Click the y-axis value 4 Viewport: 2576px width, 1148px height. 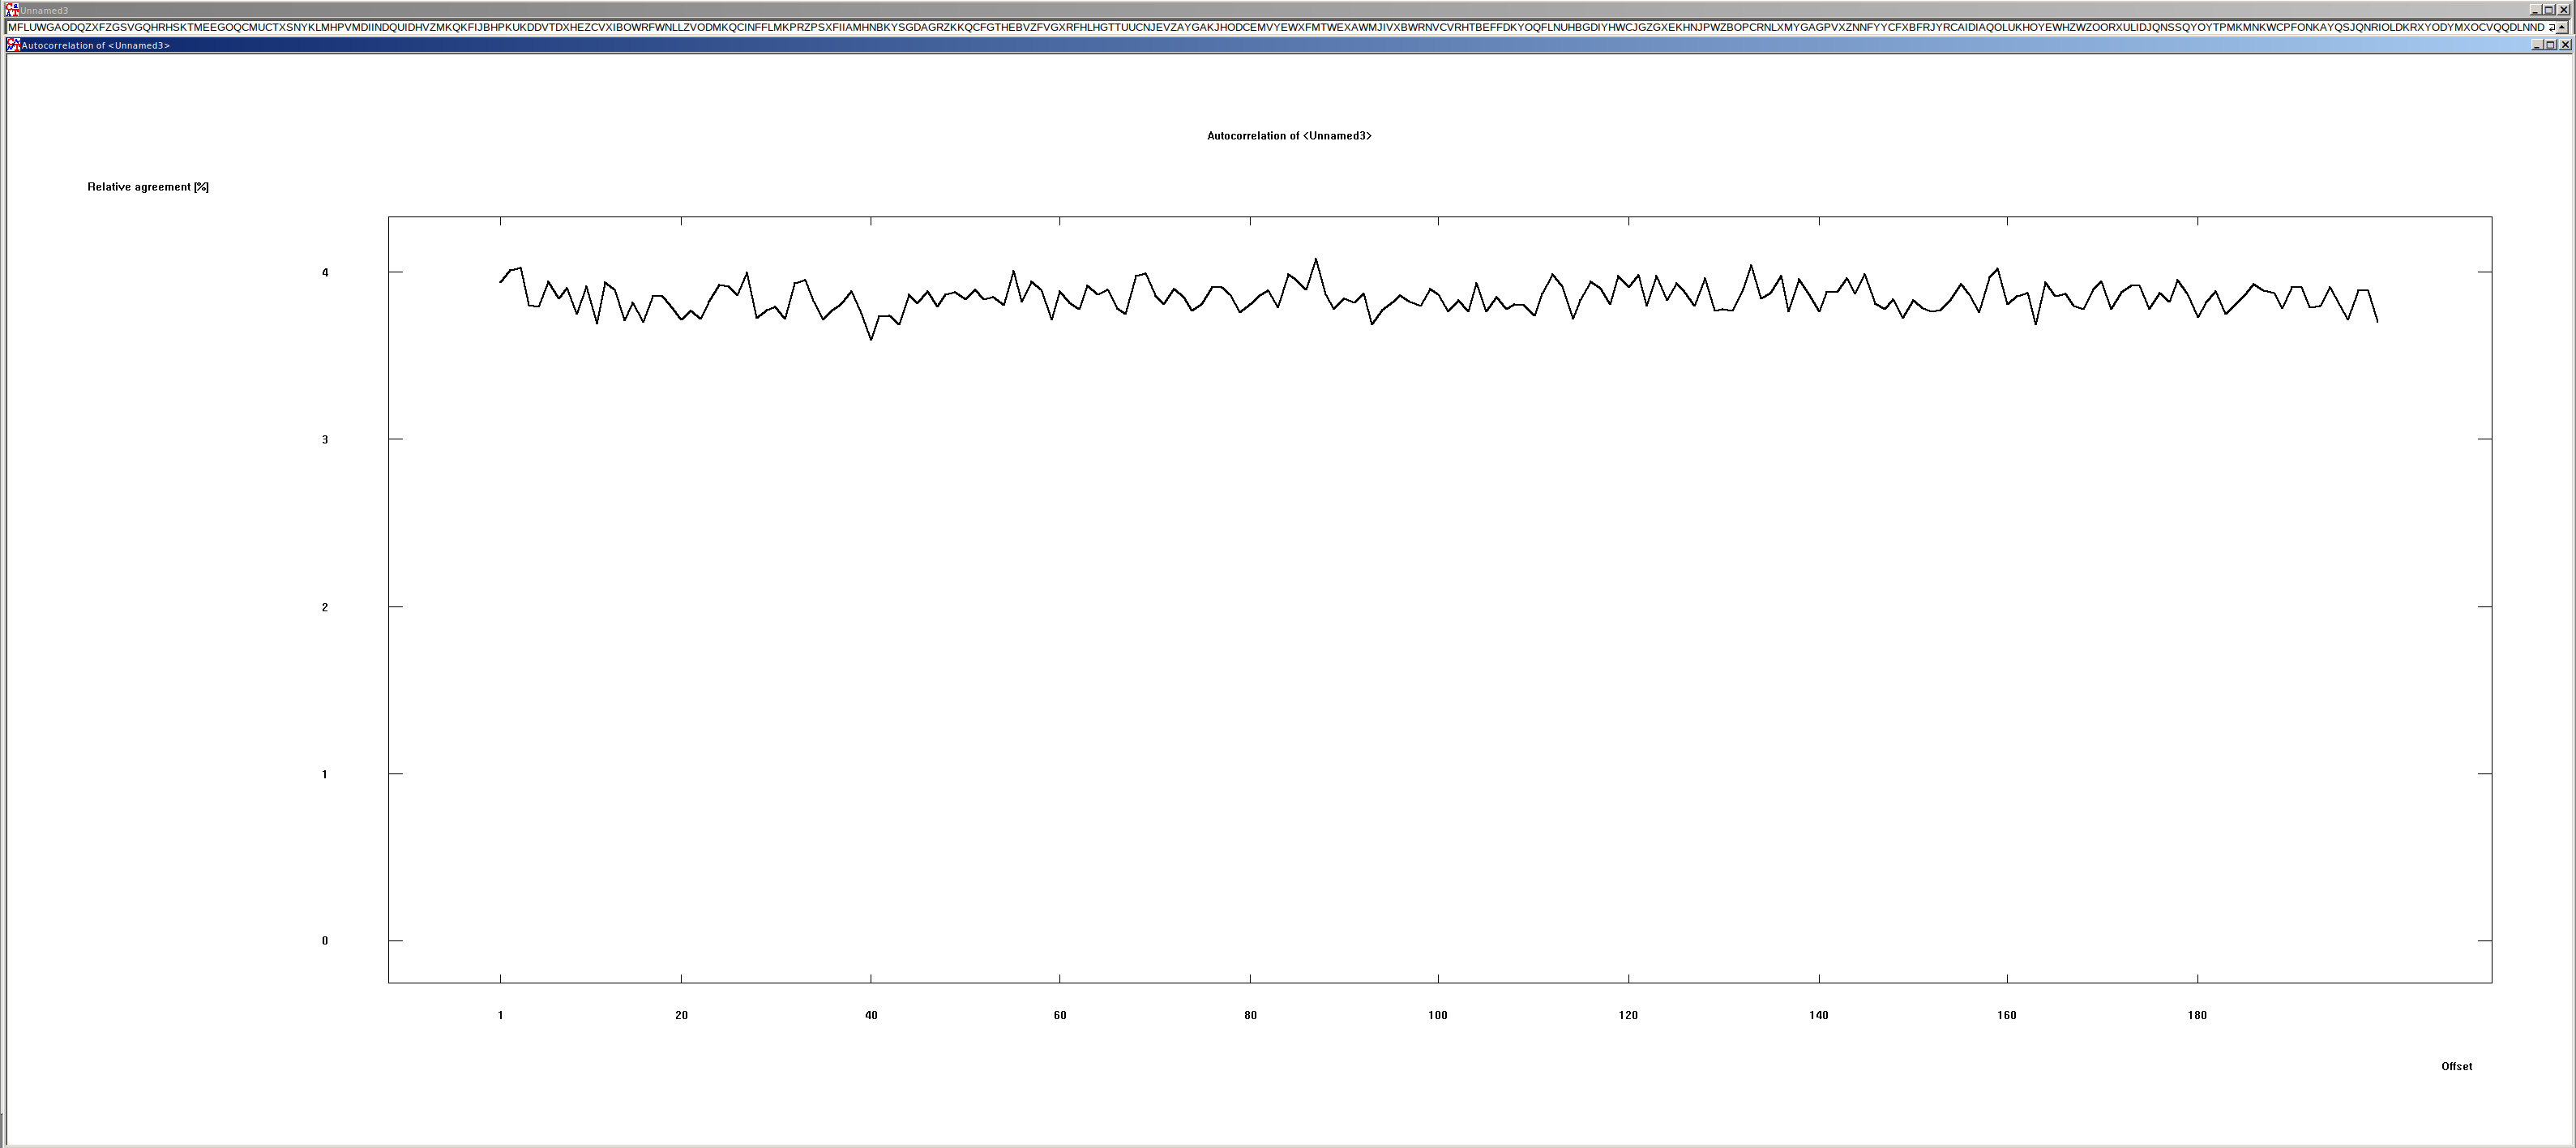(325, 272)
